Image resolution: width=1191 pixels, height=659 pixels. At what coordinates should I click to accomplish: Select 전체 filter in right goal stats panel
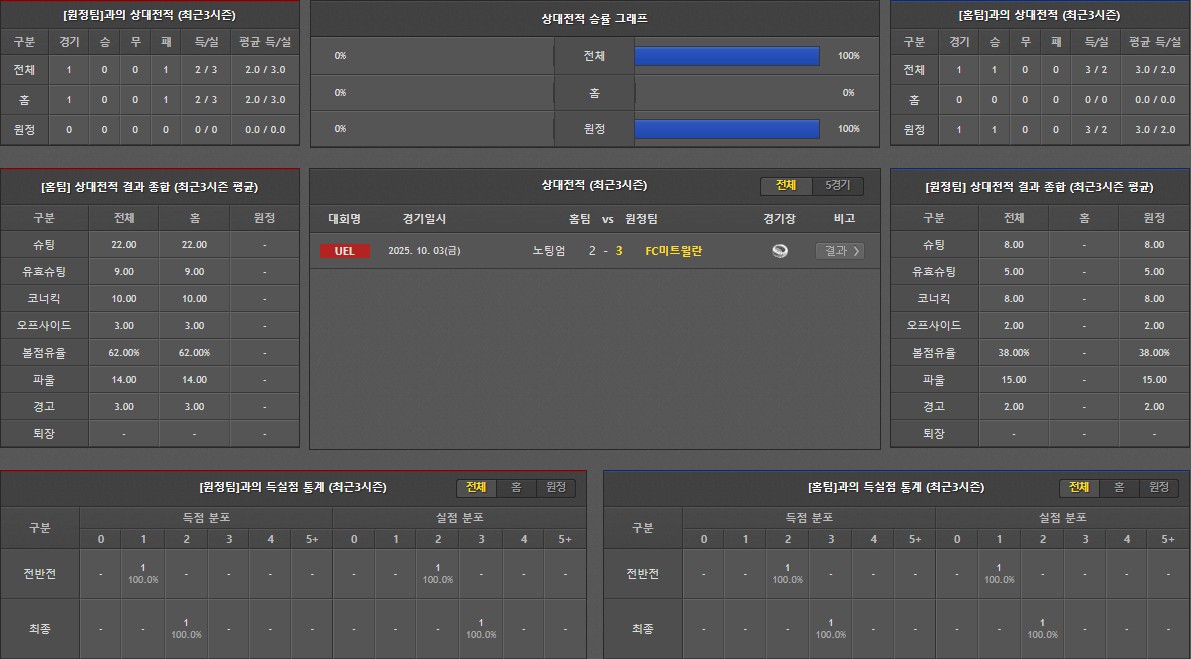point(1079,487)
